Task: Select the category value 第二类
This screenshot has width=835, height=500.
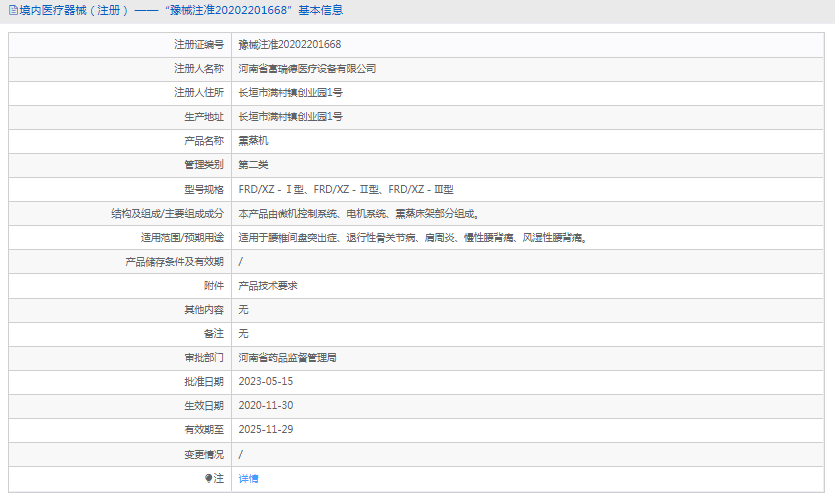Action: [x=253, y=165]
